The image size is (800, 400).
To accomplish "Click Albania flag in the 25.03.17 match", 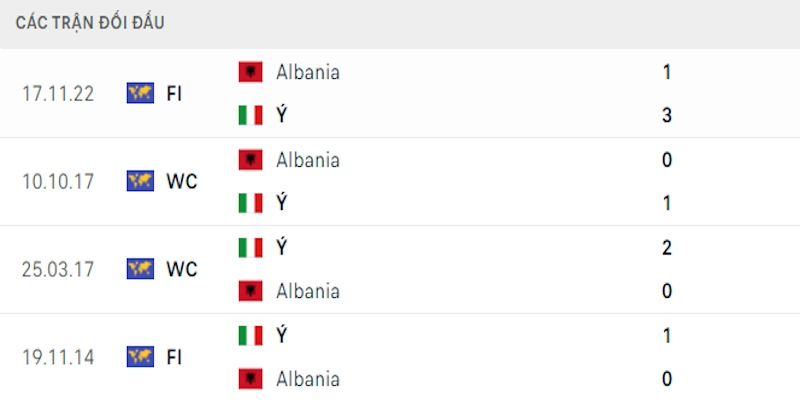I will [x=250, y=291].
